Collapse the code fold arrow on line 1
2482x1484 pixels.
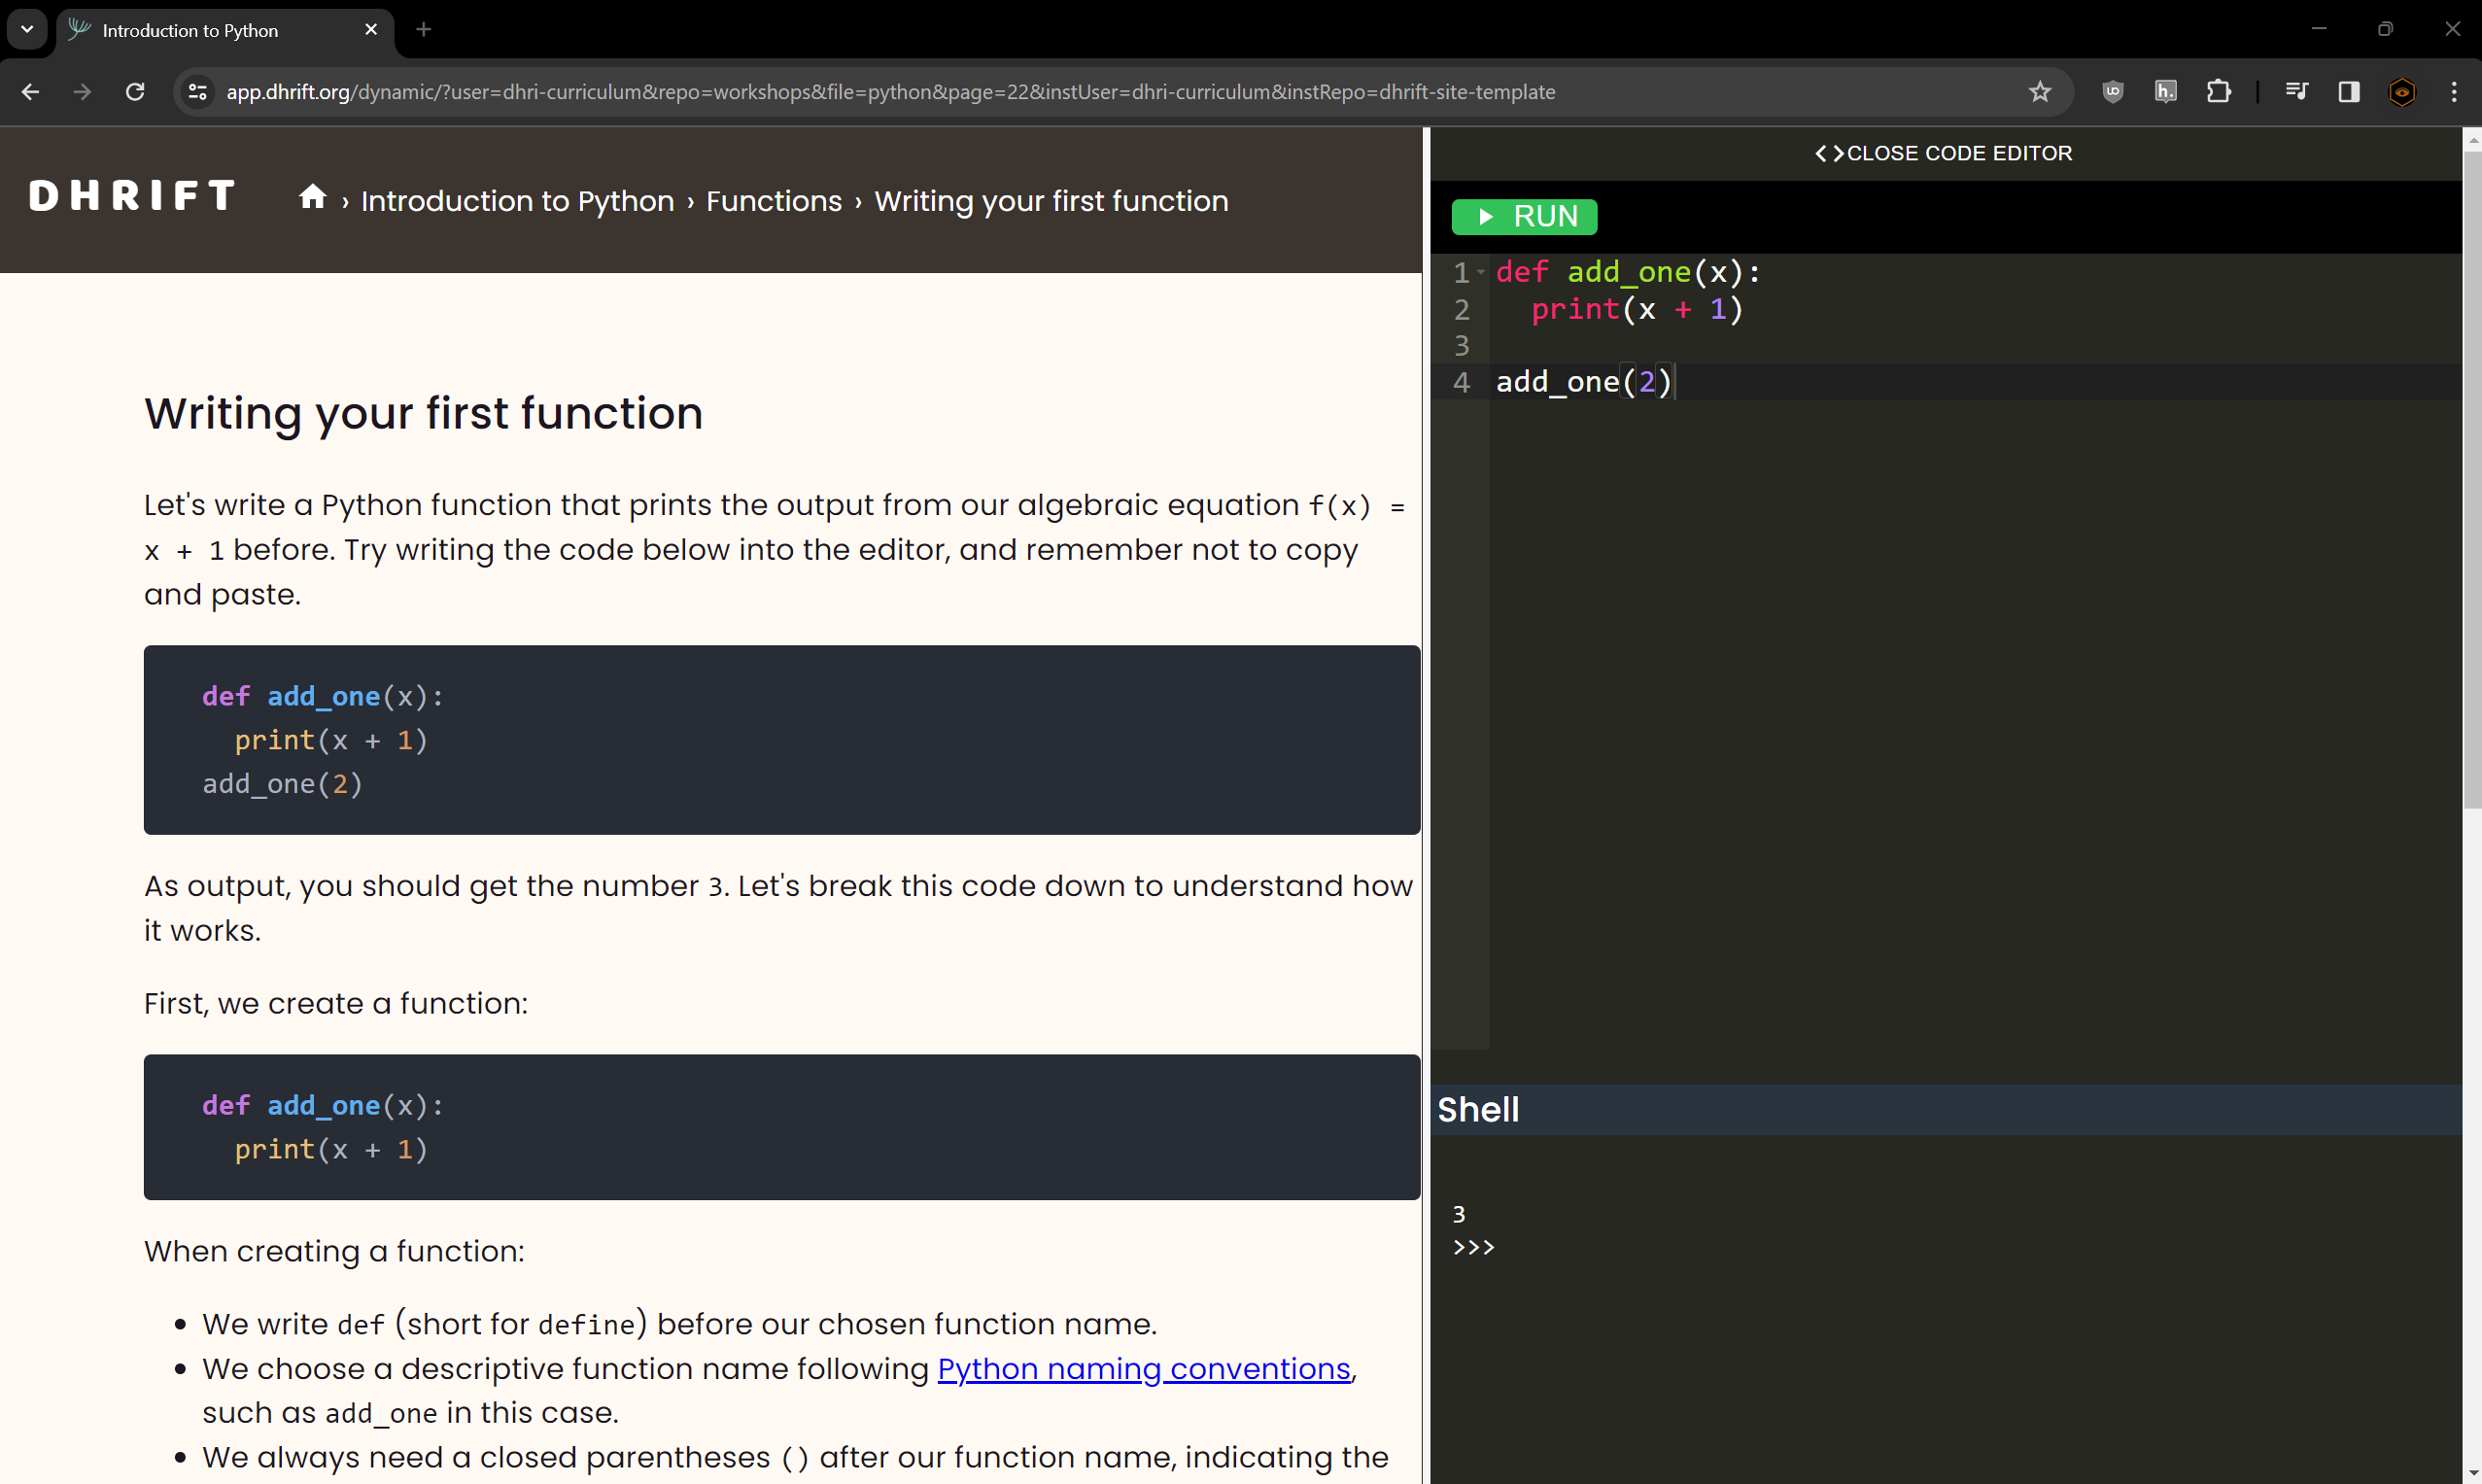coord(1481,272)
